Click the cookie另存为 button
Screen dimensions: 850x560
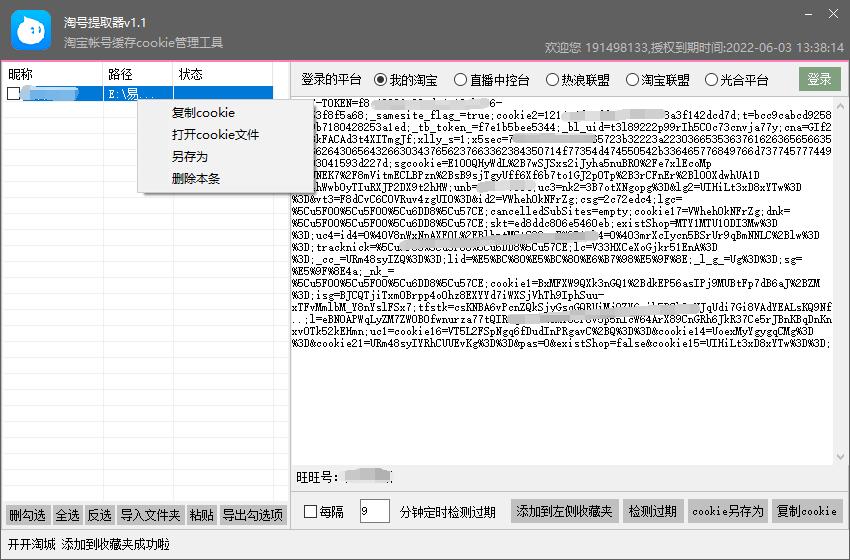click(x=728, y=511)
